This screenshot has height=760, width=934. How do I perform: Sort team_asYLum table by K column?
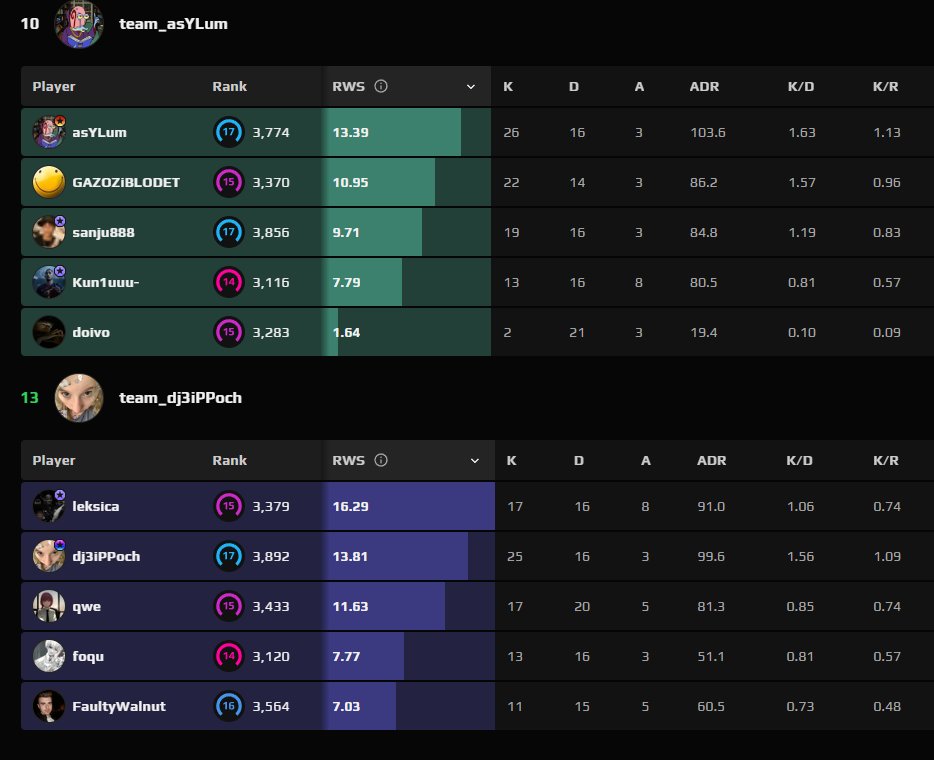508,86
